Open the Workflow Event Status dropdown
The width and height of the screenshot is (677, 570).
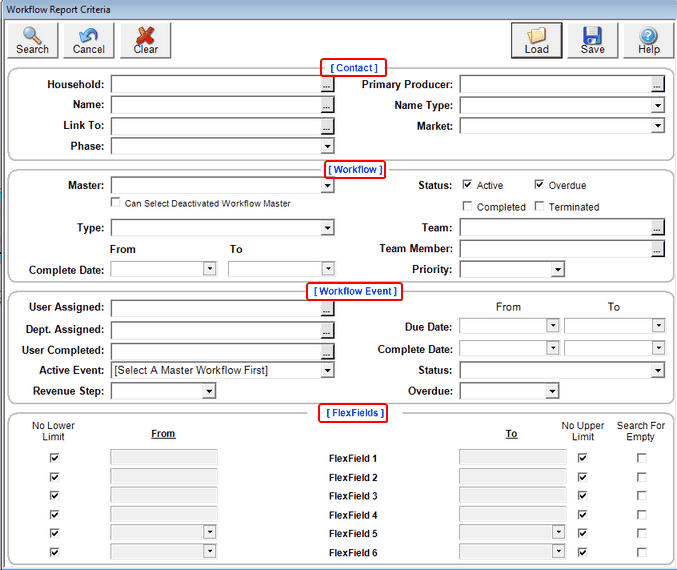pos(657,370)
